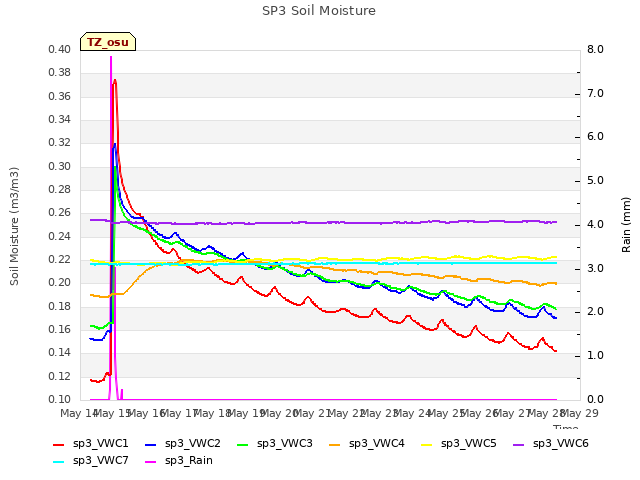Viewport: 640px width, 480px height.
Task: Click the 0.30 left axis tick label
Action: [60, 166]
